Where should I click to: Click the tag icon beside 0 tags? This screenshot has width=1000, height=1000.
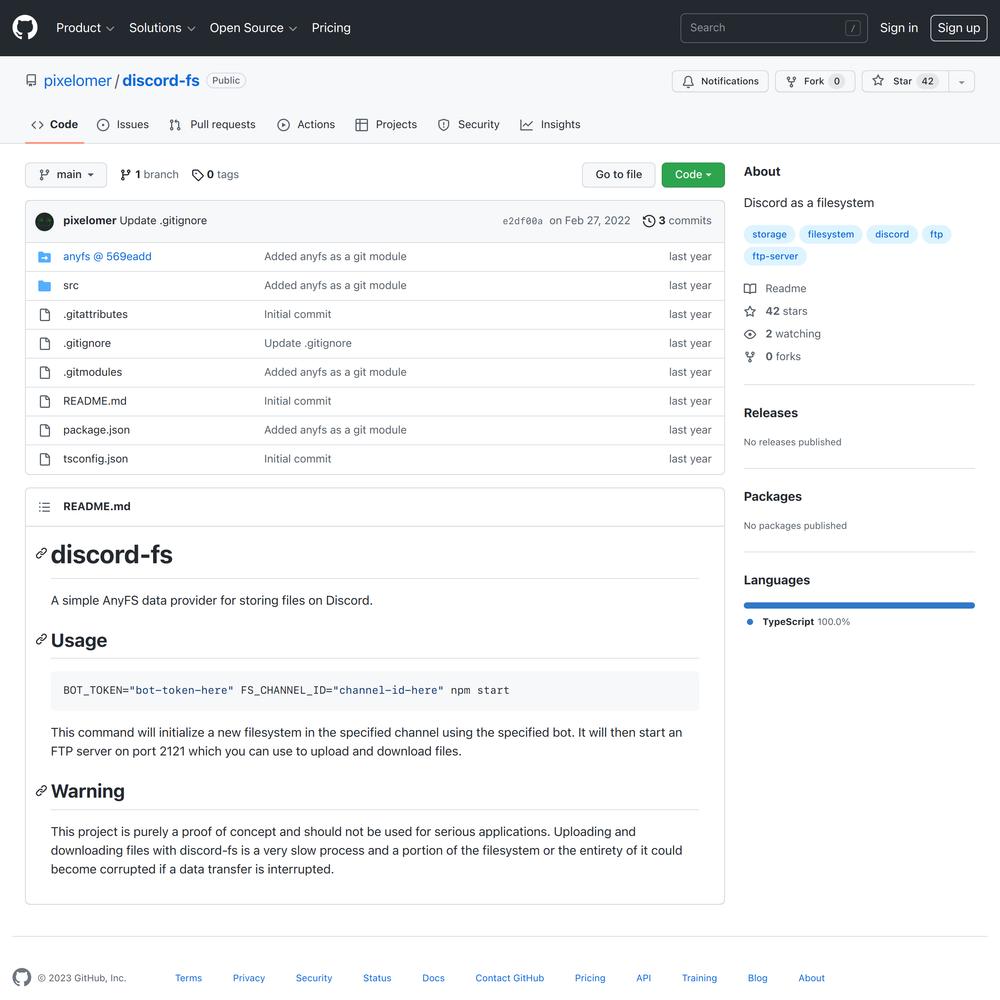tap(198, 175)
